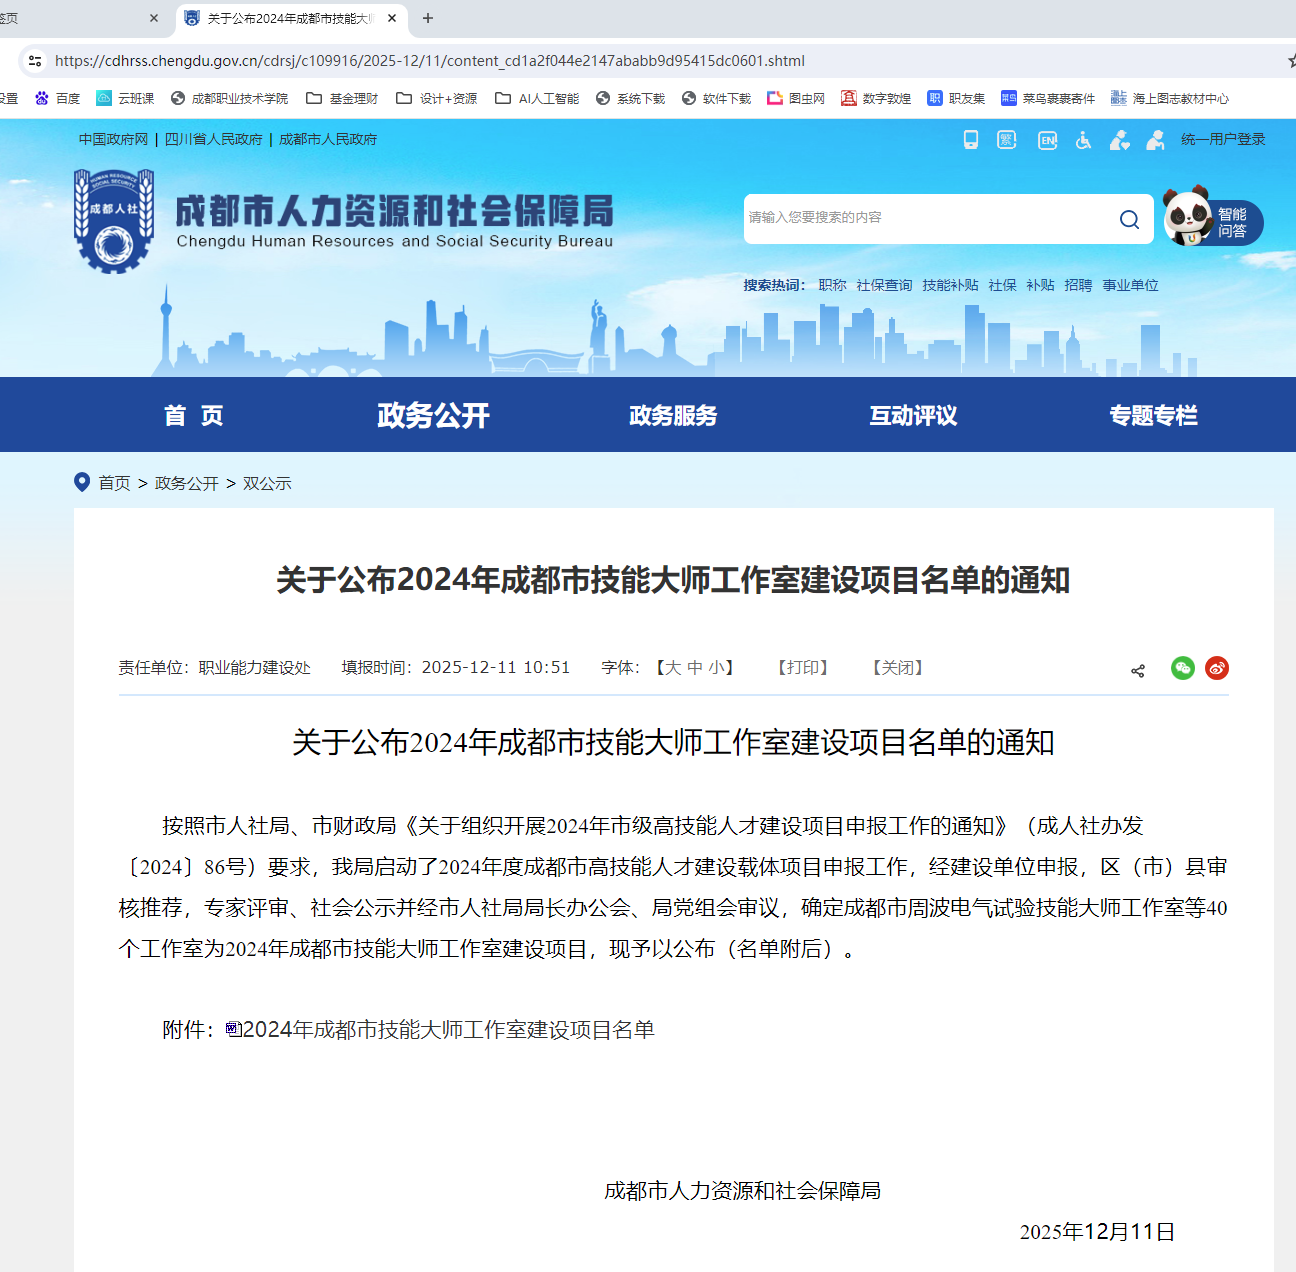Click the generic share icon
The image size is (1296, 1272).
pyautogui.click(x=1138, y=670)
